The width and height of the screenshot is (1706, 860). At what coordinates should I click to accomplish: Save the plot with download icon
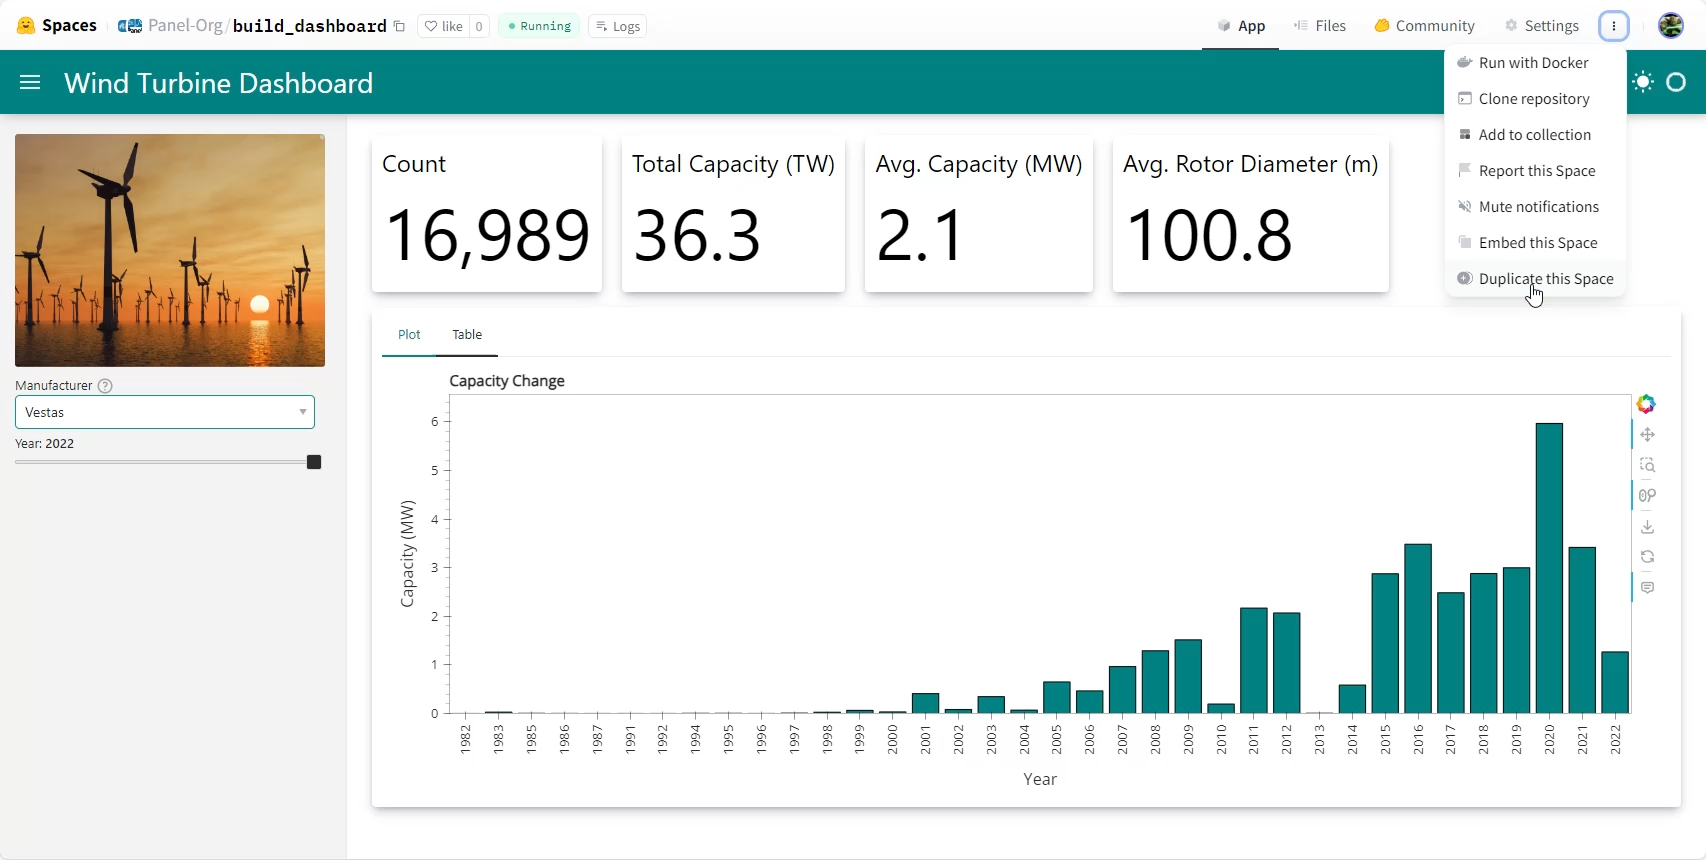click(1647, 527)
